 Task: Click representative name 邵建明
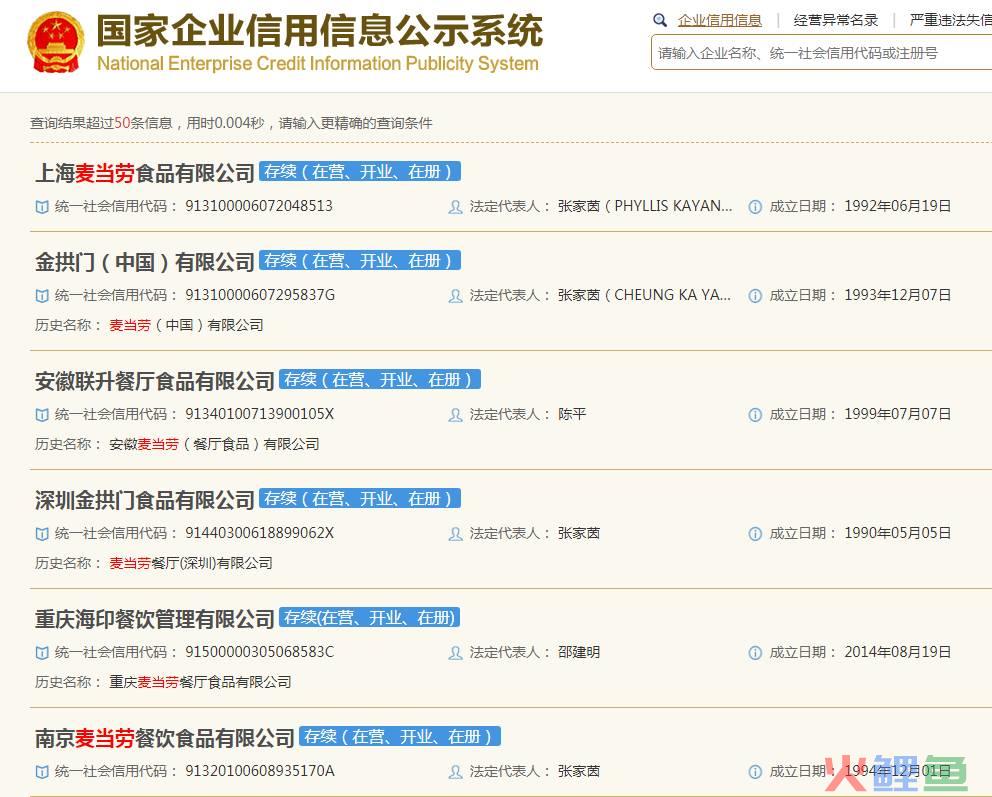point(578,652)
